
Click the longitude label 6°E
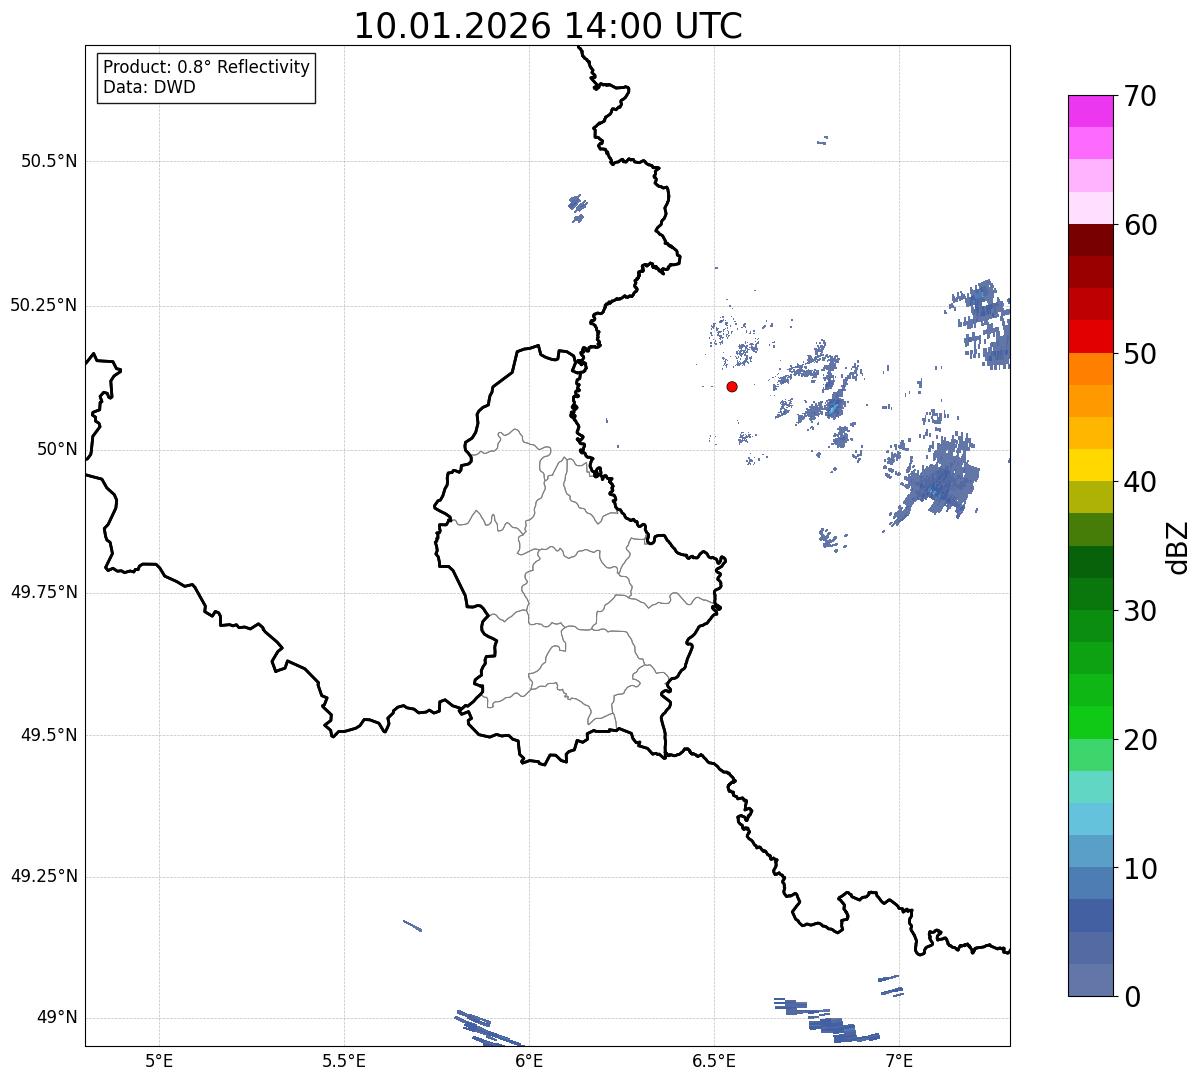(529, 1061)
